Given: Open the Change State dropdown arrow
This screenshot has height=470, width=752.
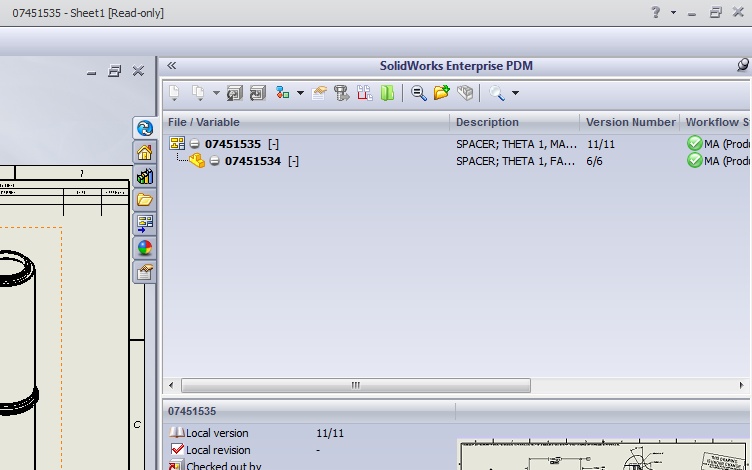Looking at the screenshot, I should coord(300,93).
